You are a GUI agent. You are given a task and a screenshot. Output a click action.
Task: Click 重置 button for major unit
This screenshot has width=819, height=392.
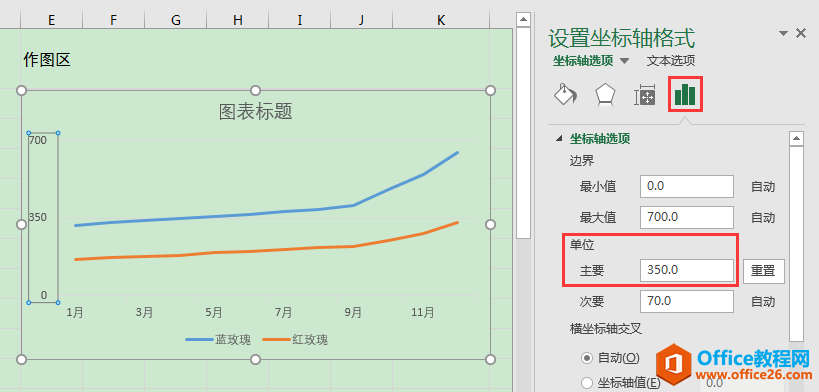tap(764, 271)
